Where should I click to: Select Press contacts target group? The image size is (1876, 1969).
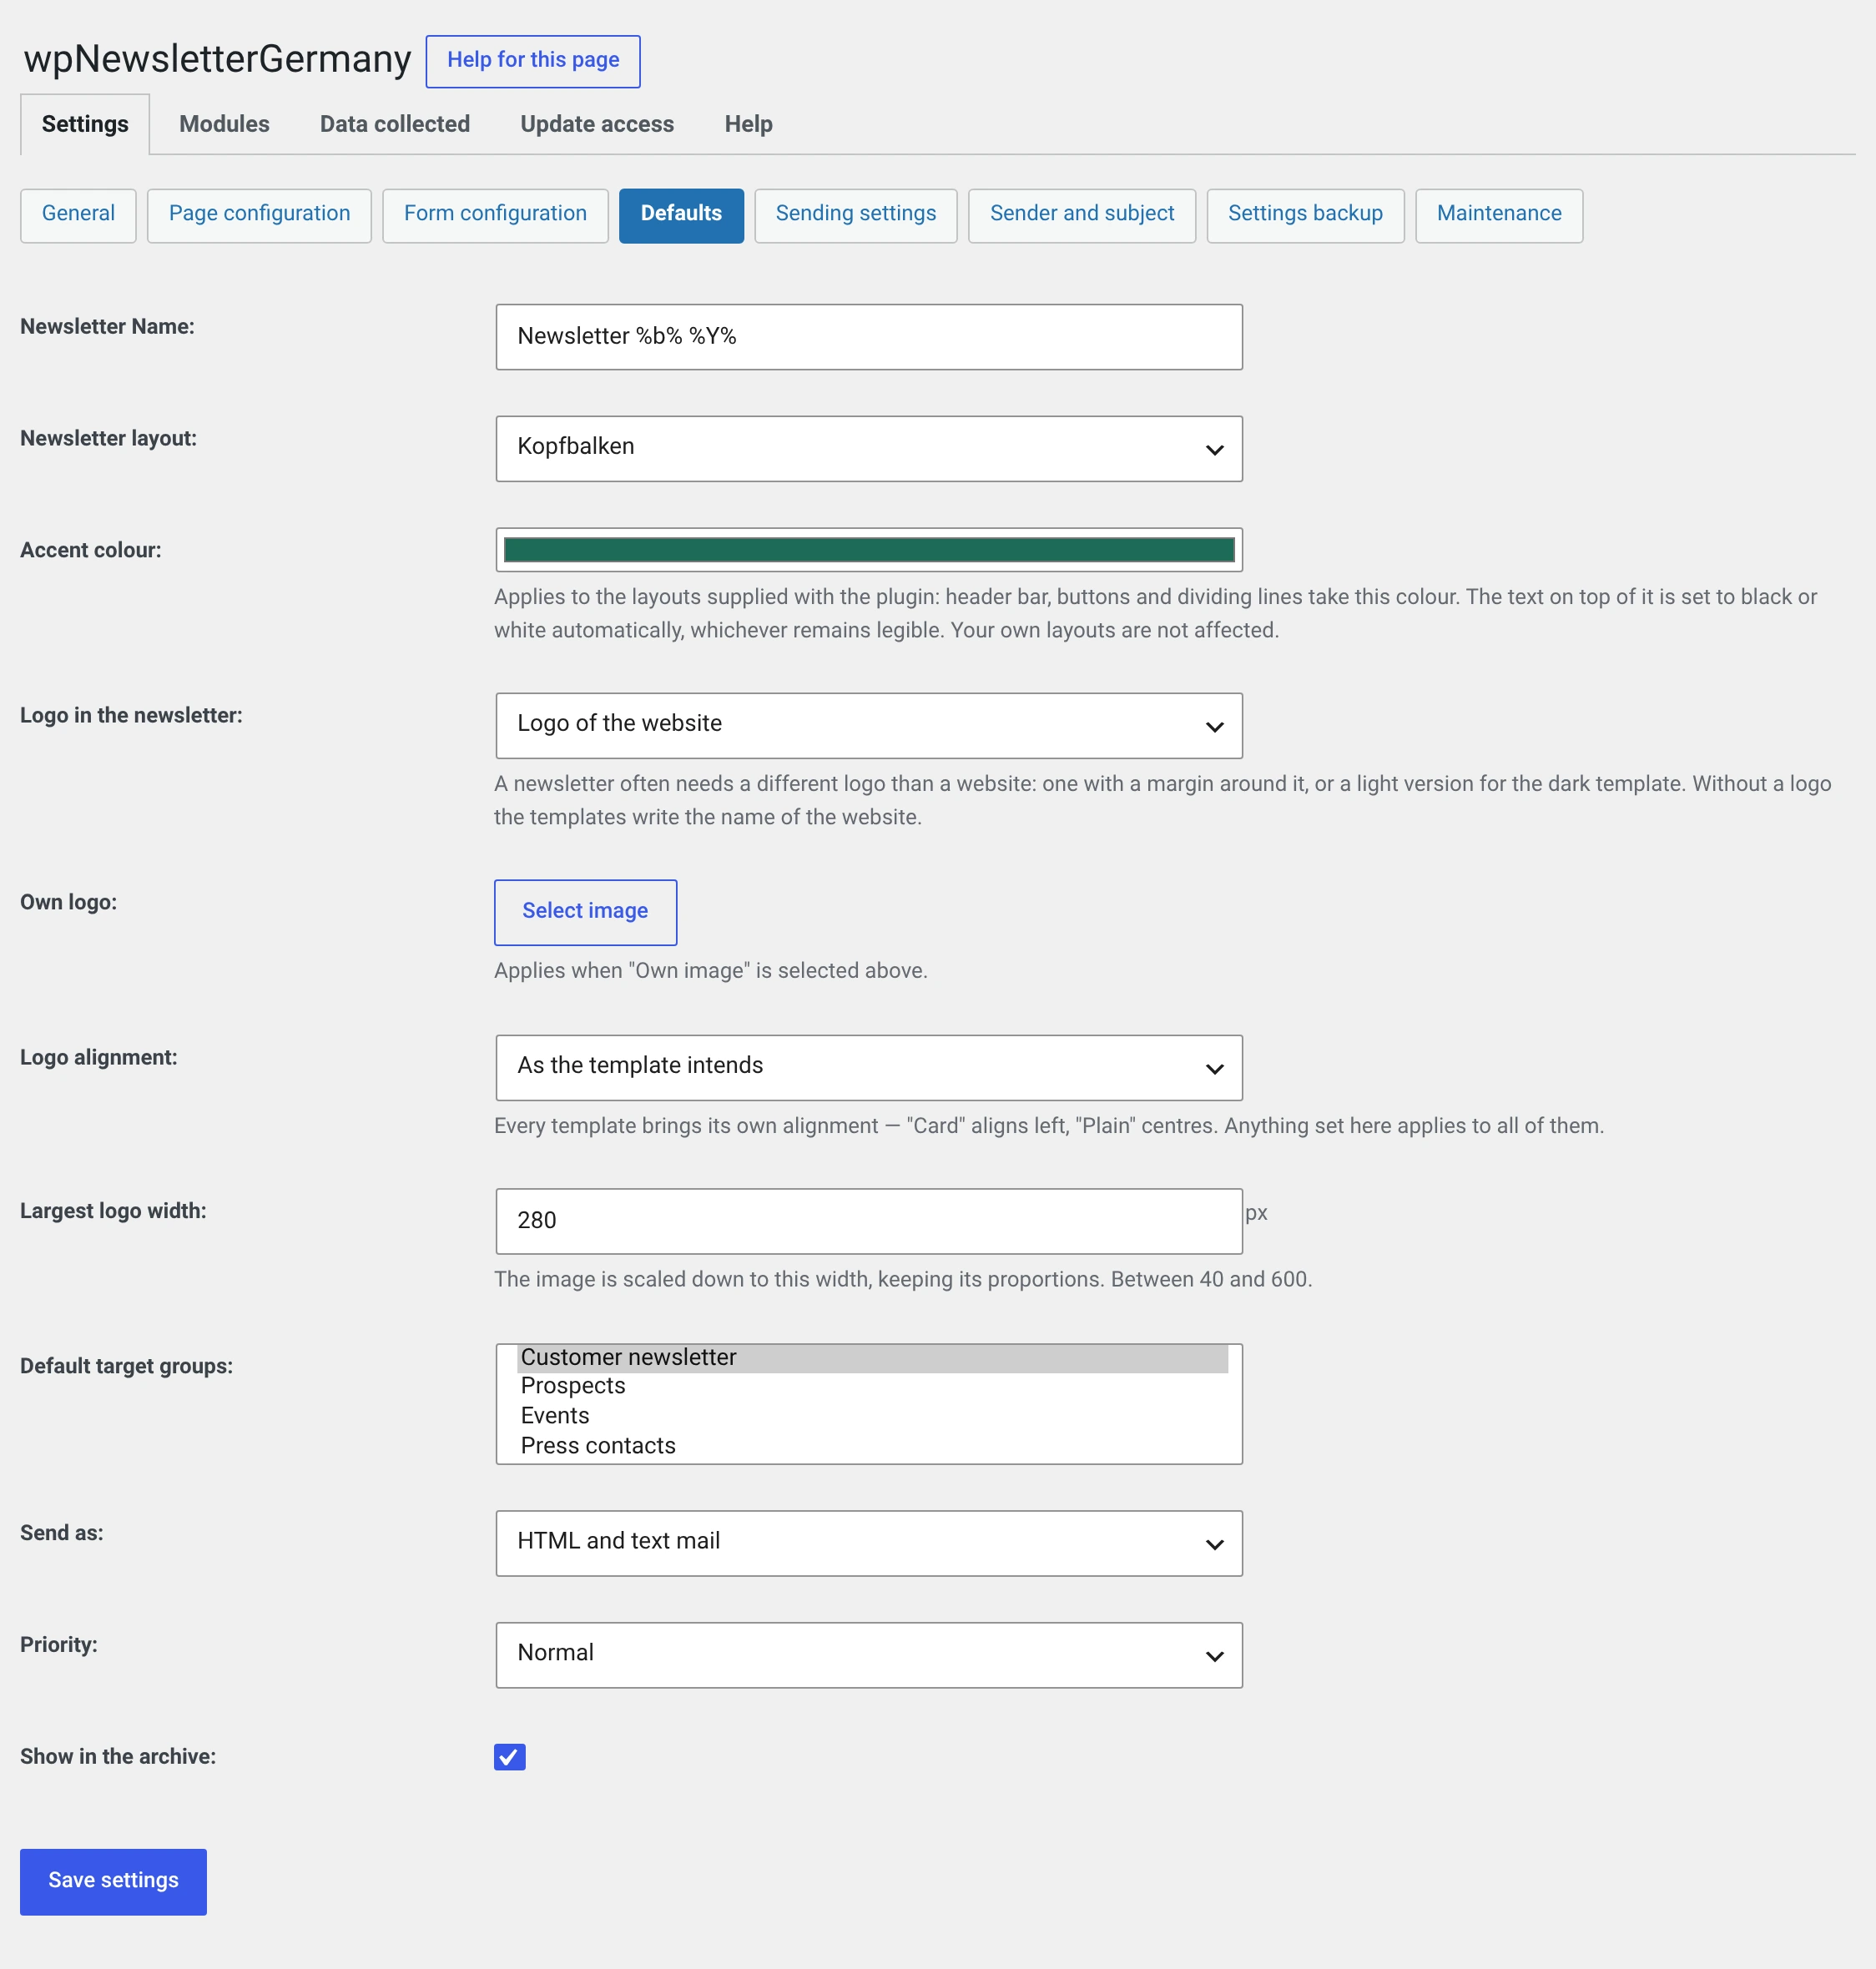pyautogui.click(x=872, y=1446)
